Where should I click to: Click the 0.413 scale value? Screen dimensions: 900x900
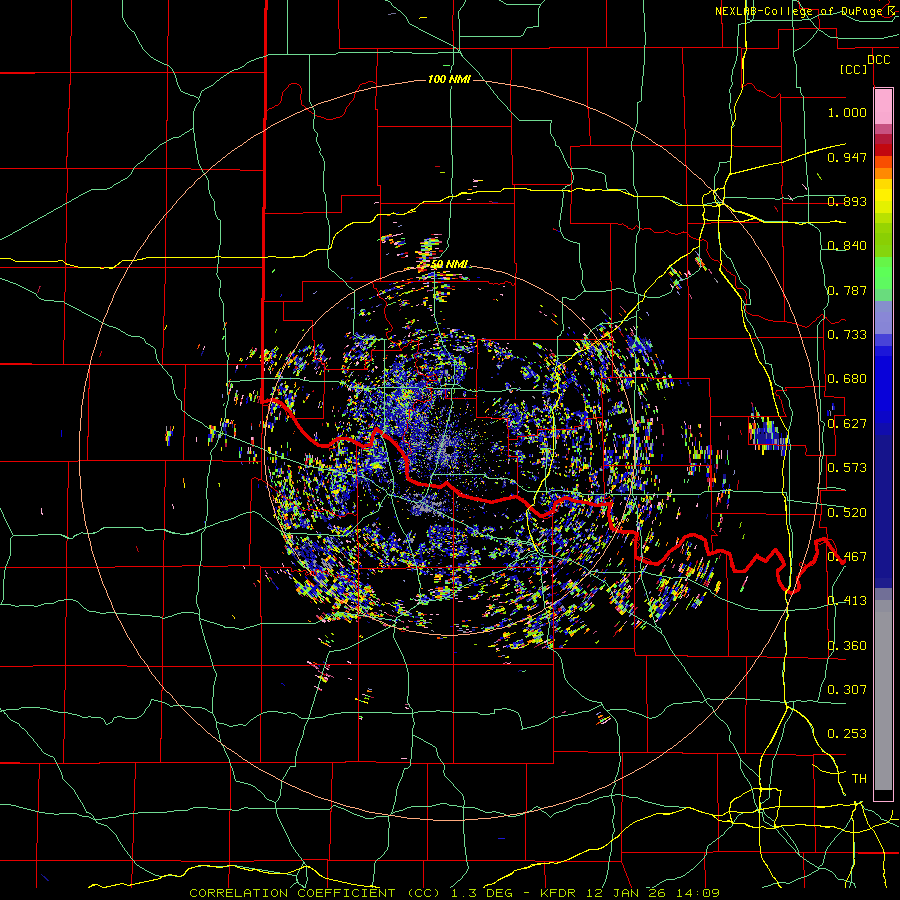tap(847, 601)
